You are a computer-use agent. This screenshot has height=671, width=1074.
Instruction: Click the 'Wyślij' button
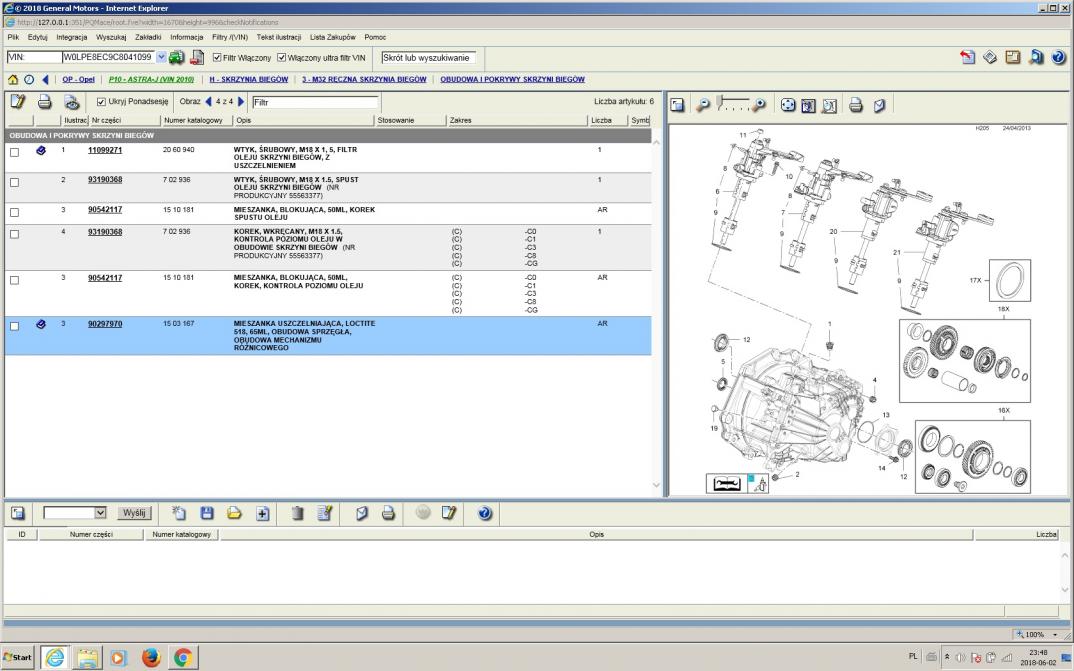[133, 513]
